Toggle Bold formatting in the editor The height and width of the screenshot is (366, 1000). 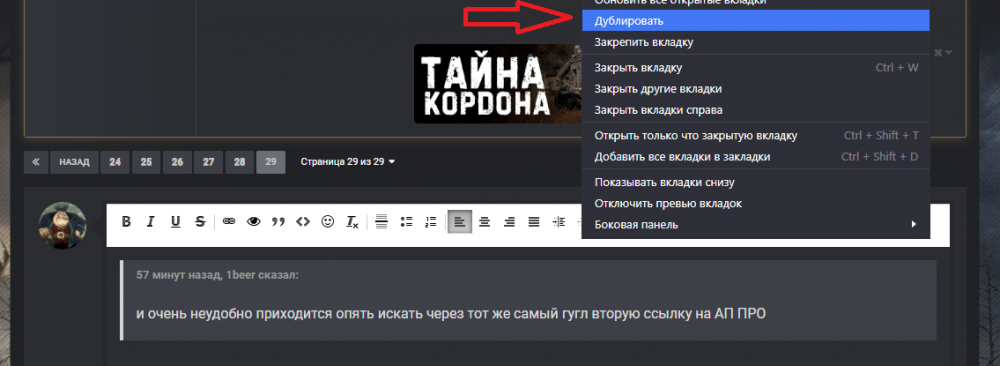click(x=126, y=222)
